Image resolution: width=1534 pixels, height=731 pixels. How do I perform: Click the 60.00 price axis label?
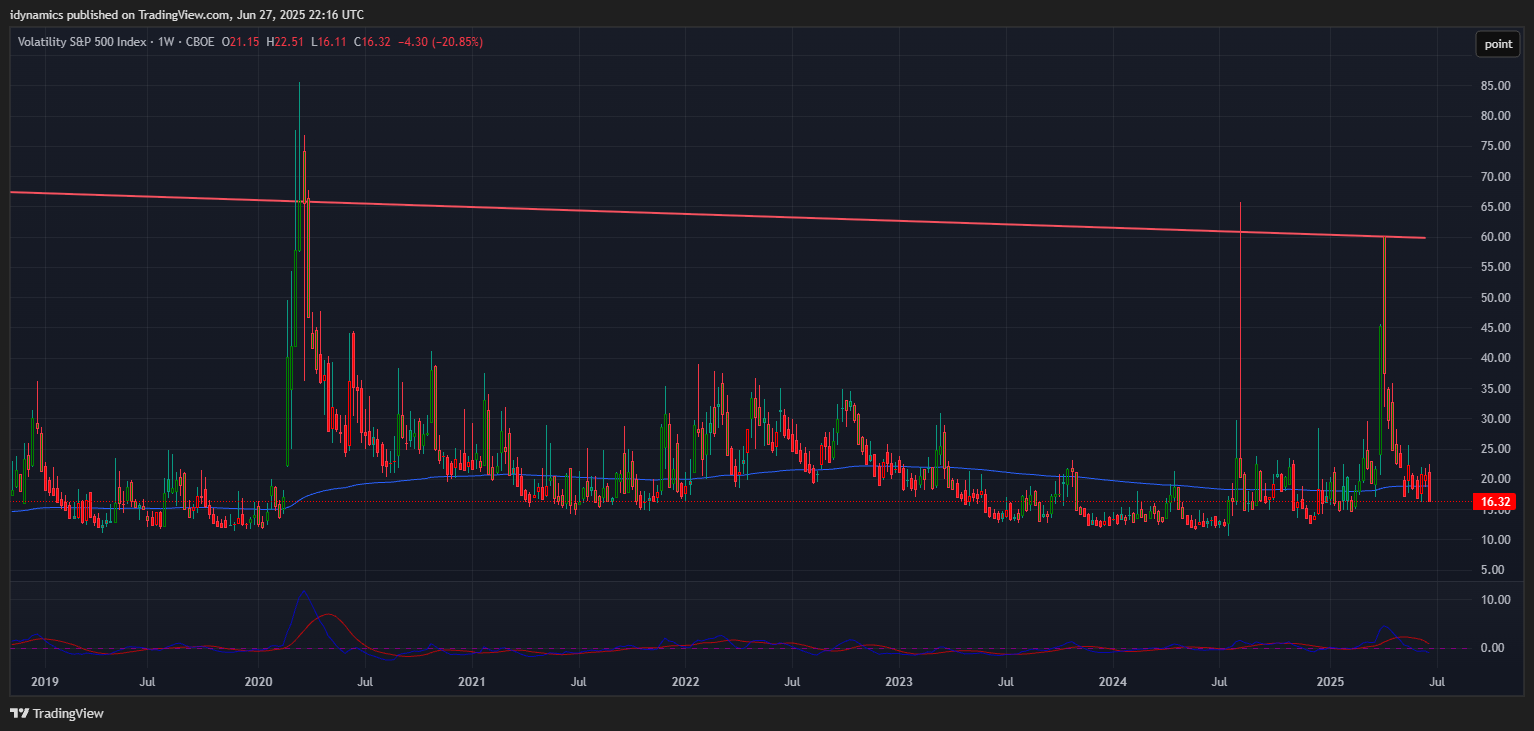1494,237
